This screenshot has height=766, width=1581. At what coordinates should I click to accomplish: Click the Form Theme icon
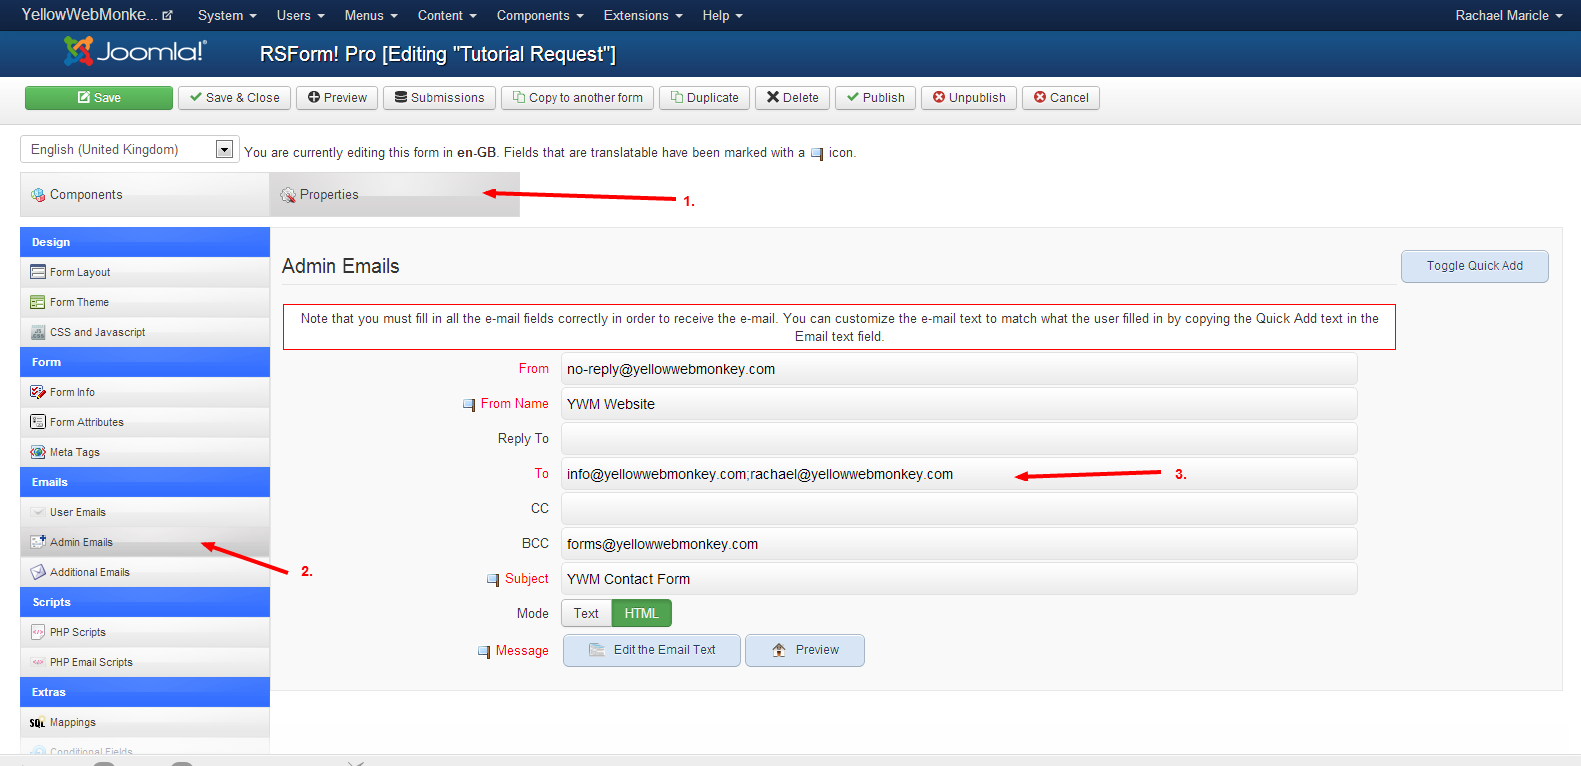click(38, 302)
